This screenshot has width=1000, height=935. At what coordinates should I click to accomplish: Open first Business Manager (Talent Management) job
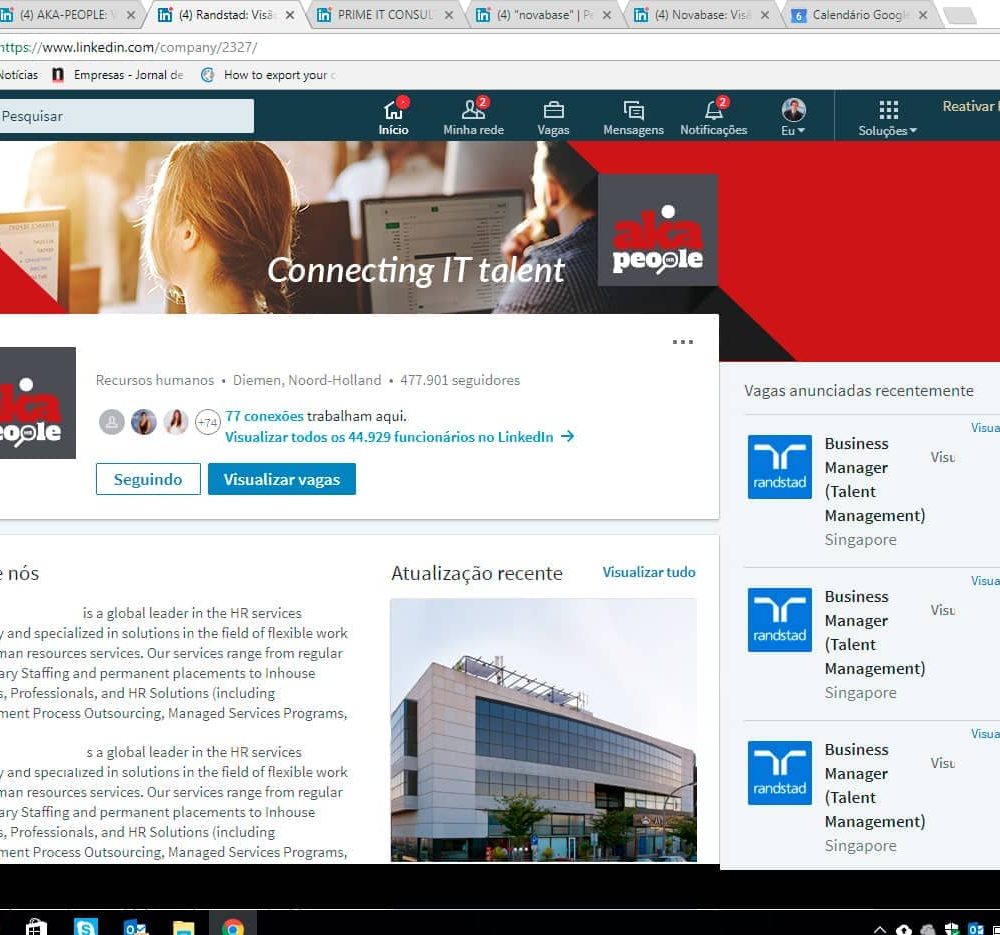click(x=874, y=480)
